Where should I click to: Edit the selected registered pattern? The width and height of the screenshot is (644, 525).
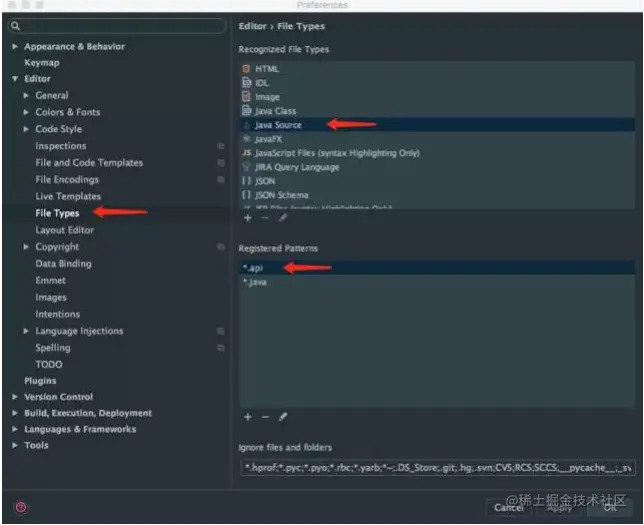pyautogui.click(x=283, y=417)
